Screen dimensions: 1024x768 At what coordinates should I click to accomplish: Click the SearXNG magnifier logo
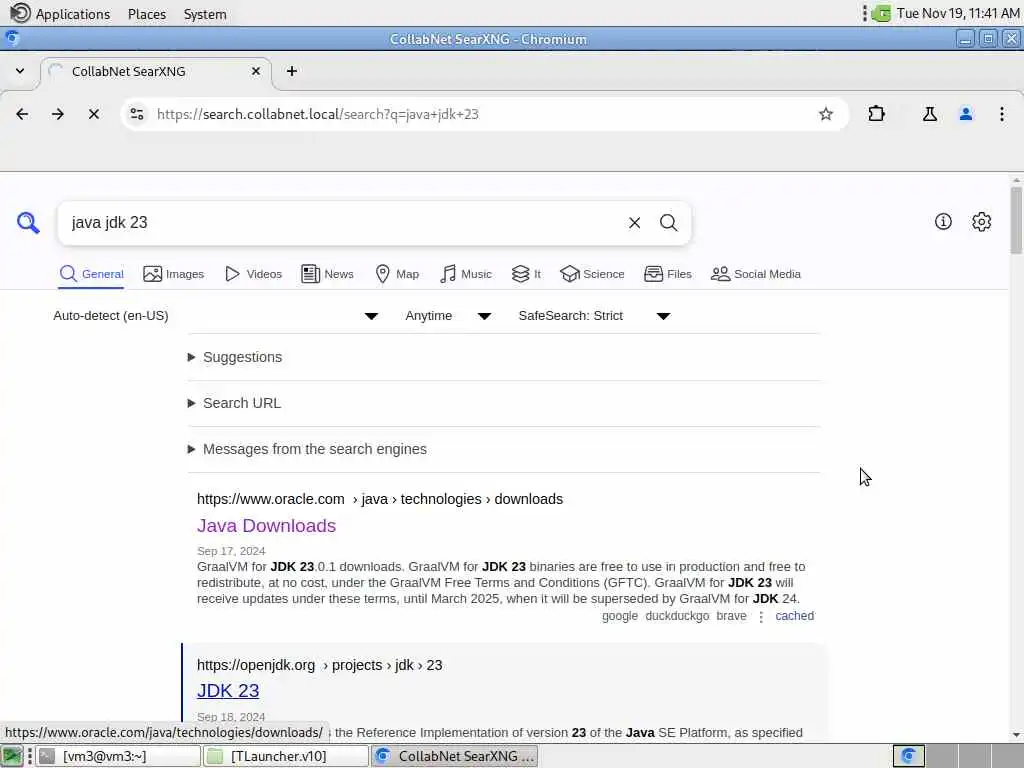coord(28,223)
